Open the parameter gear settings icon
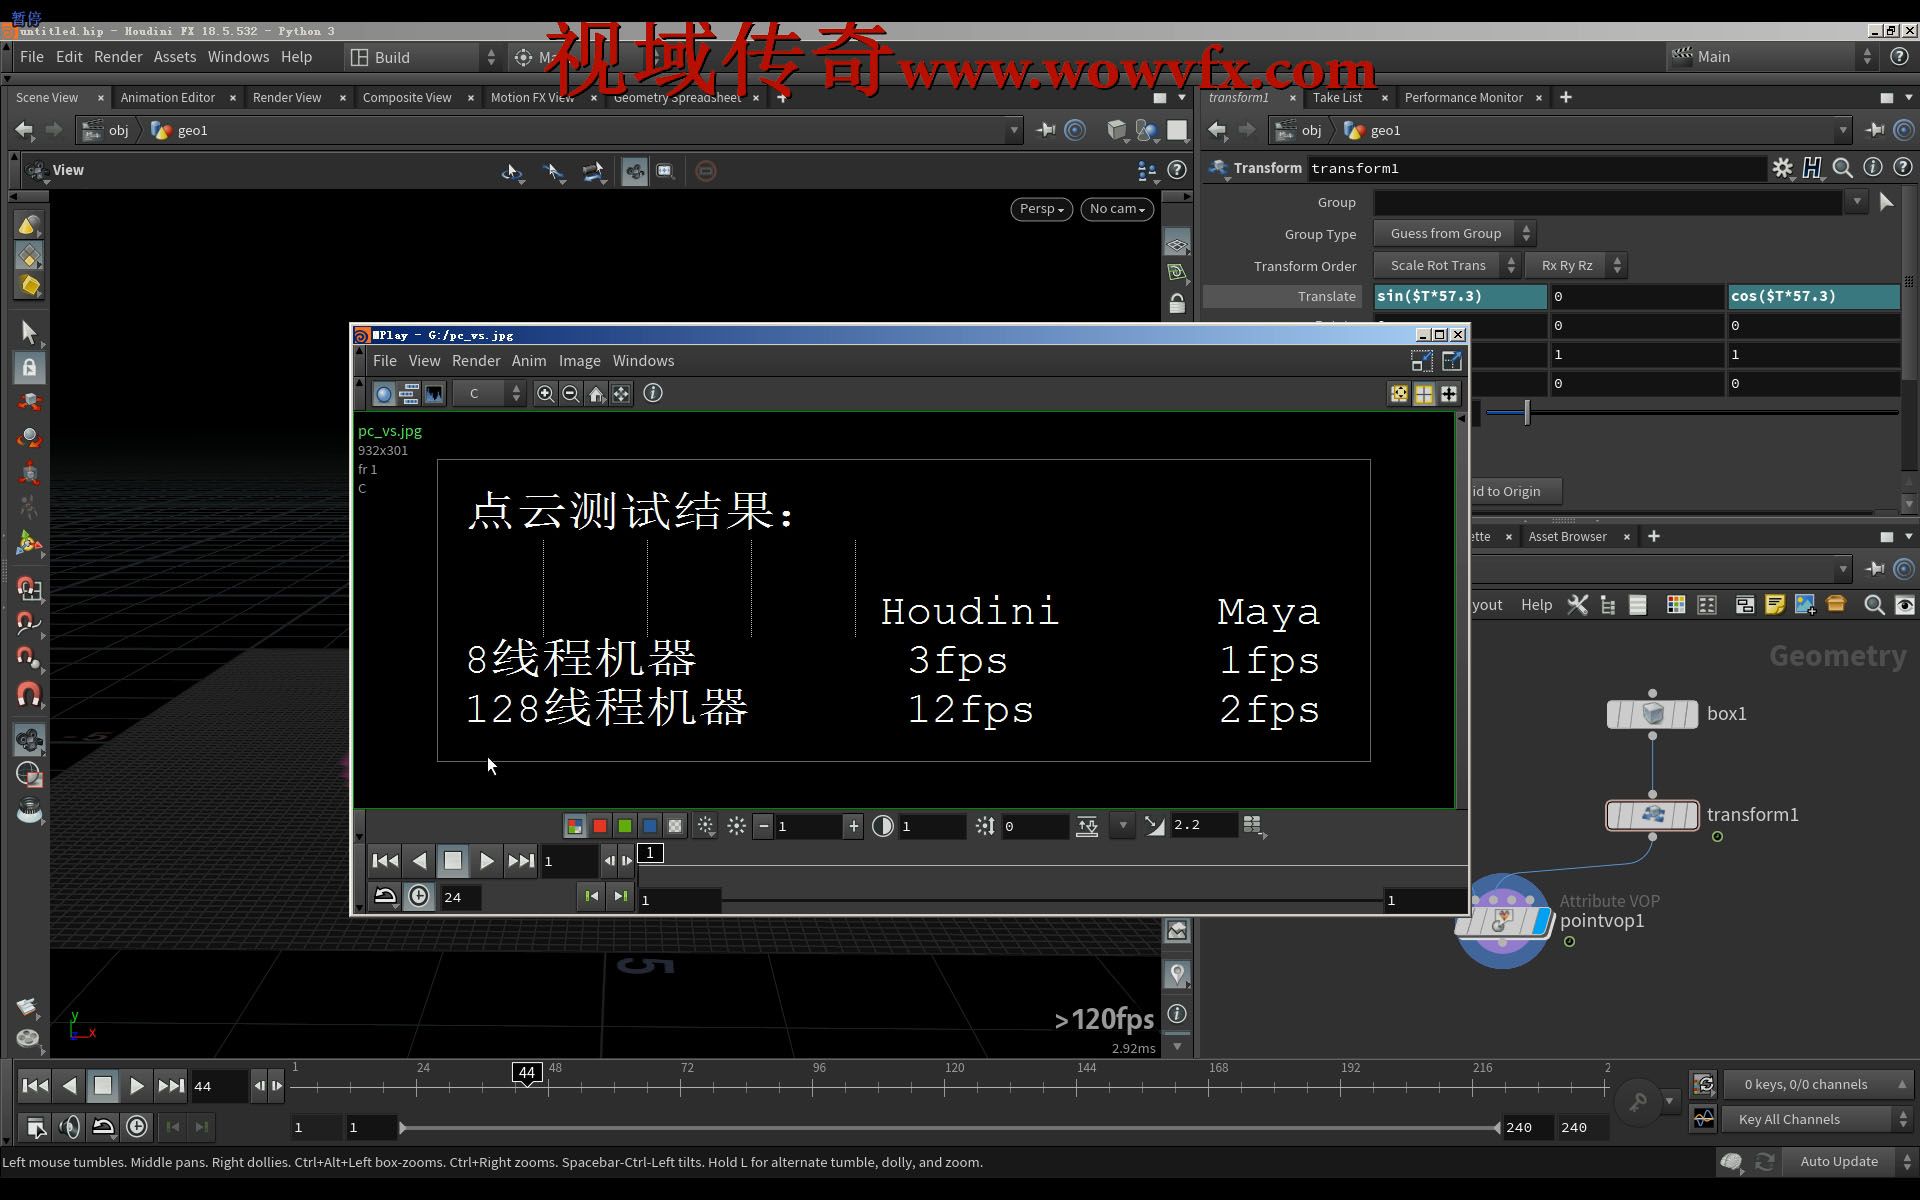1920x1200 pixels. [1782, 168]
